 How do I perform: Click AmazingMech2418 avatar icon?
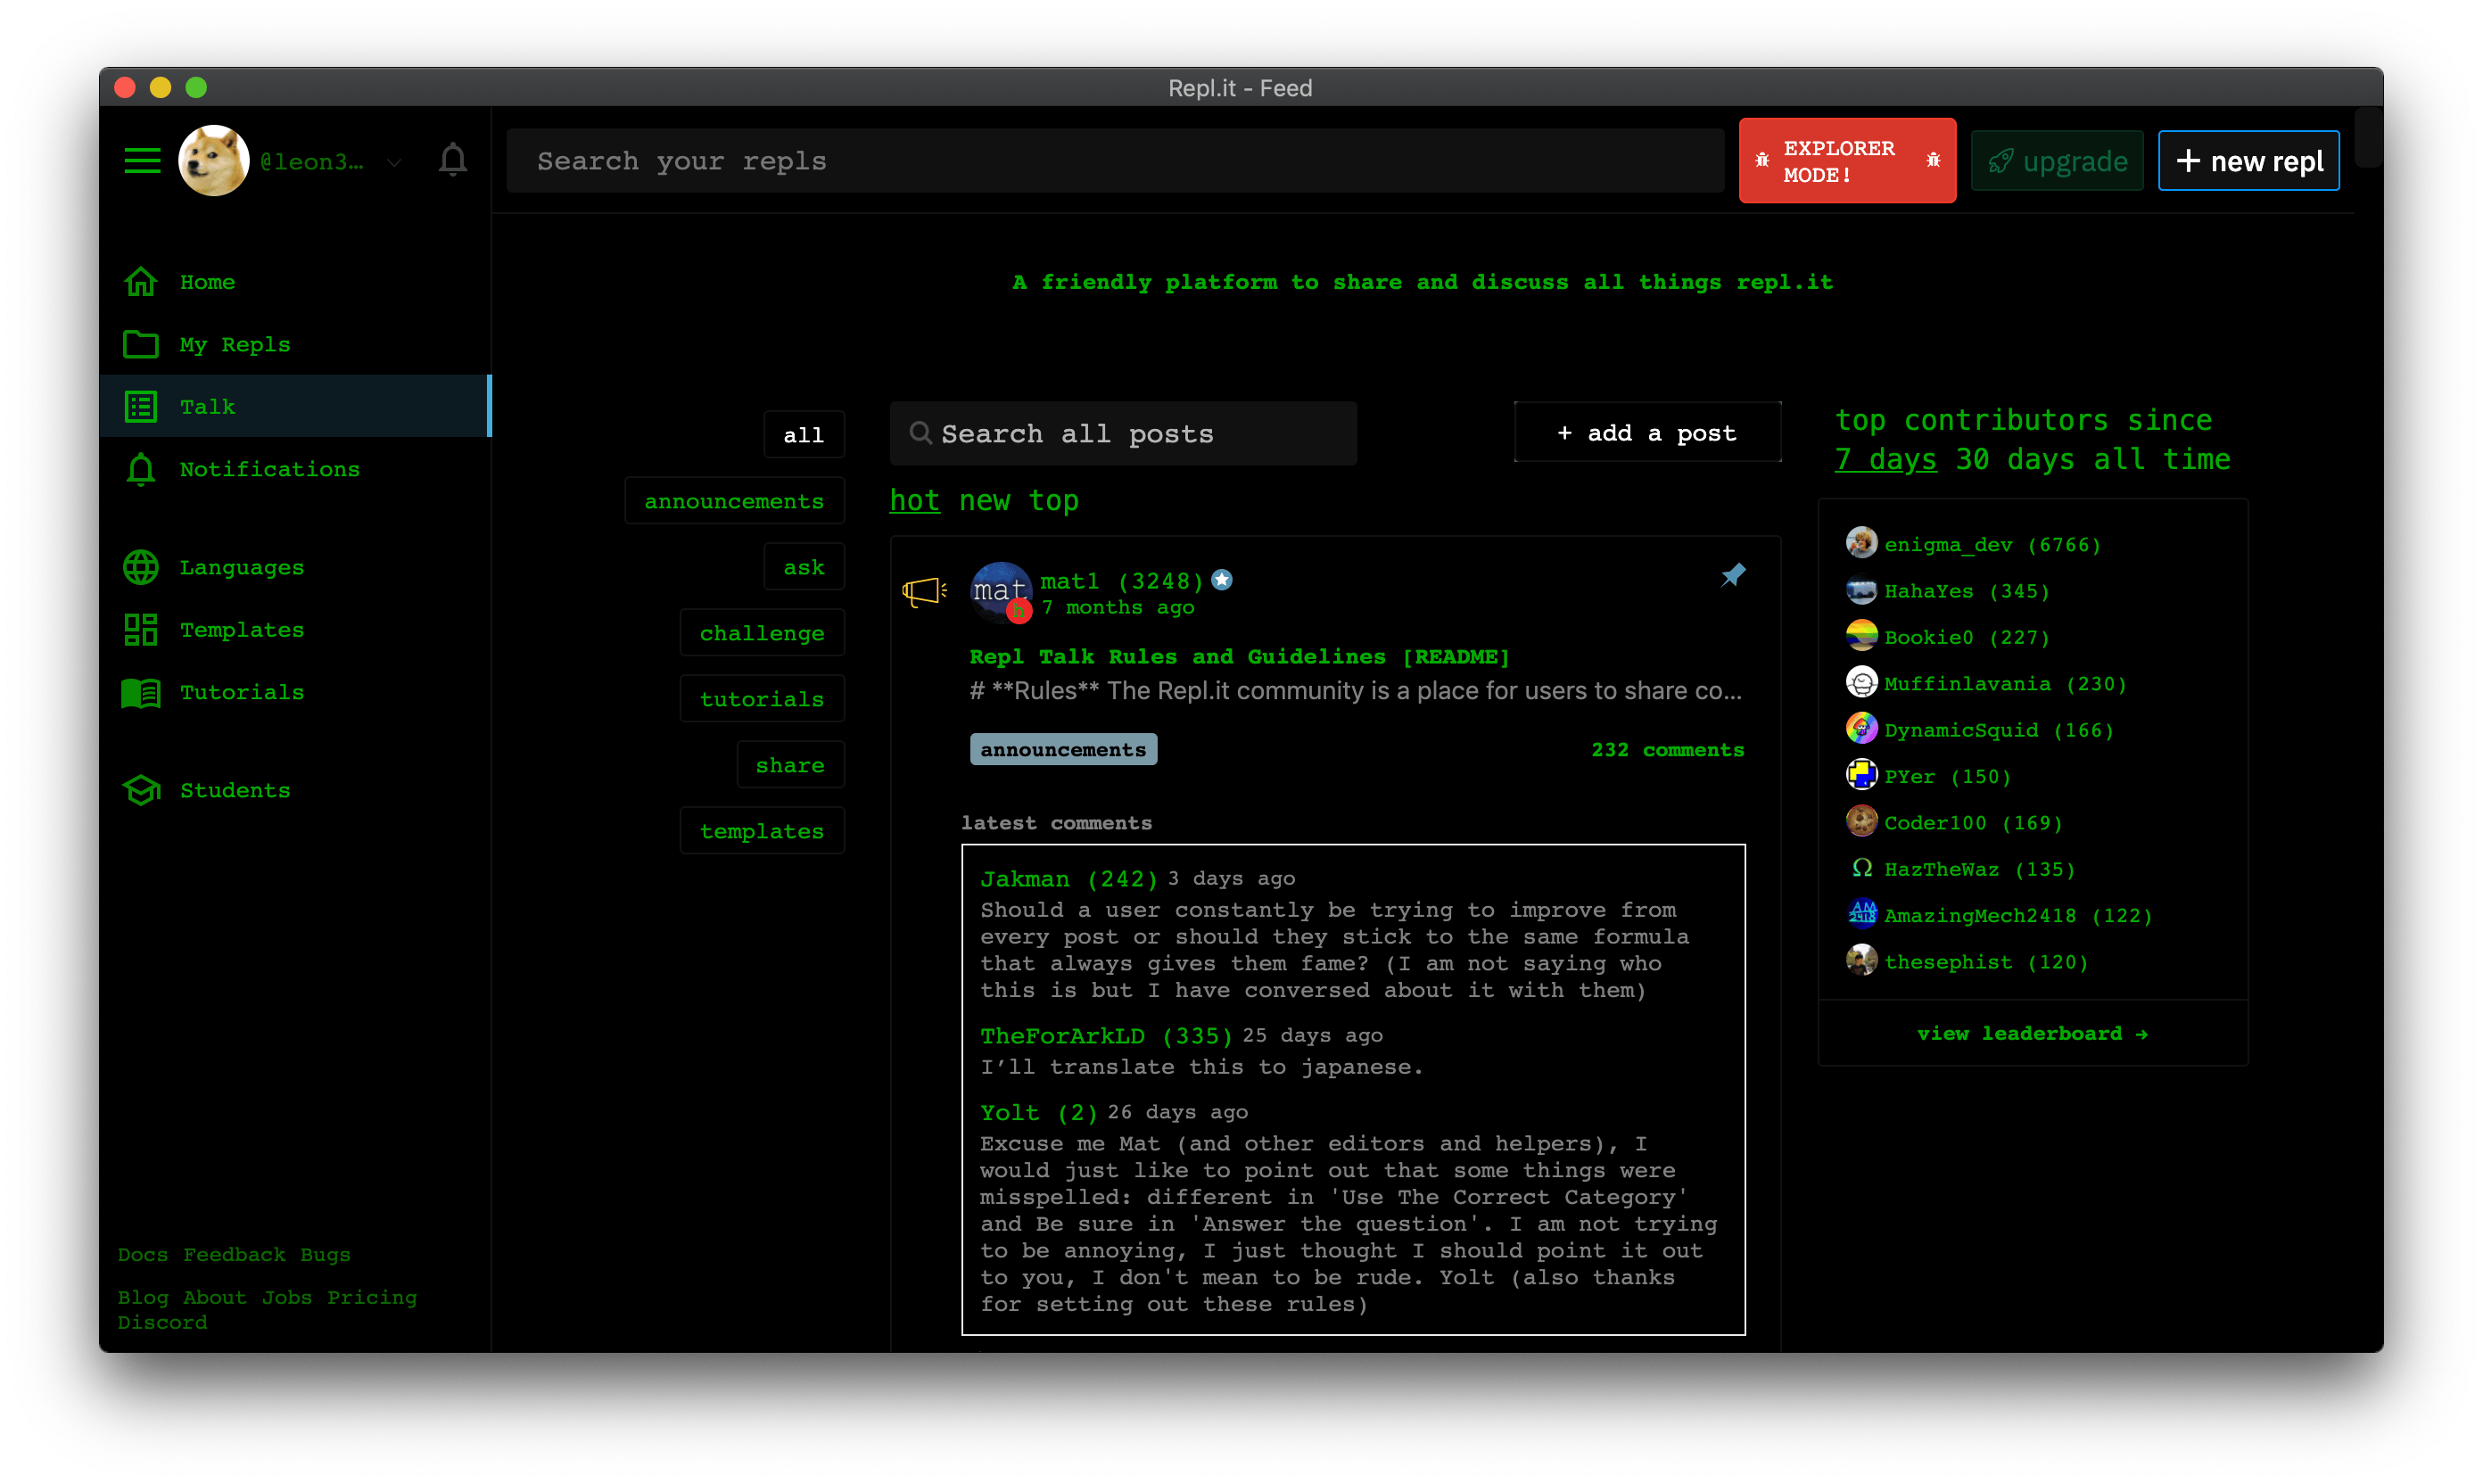[1861, 915]
